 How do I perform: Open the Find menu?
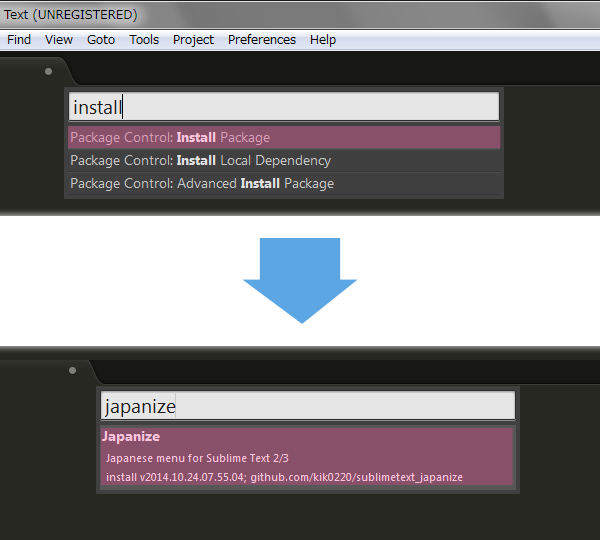tap(19, 40)
